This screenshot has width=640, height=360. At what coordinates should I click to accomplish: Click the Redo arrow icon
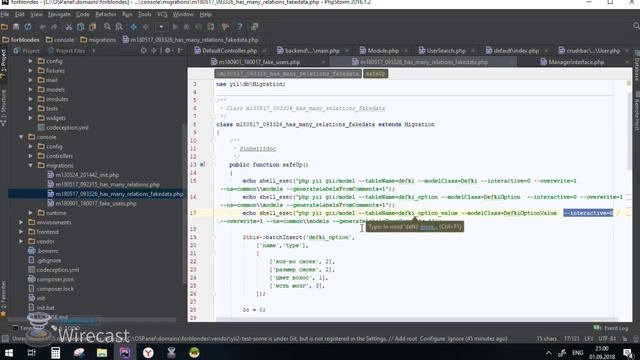click(54, 27)
